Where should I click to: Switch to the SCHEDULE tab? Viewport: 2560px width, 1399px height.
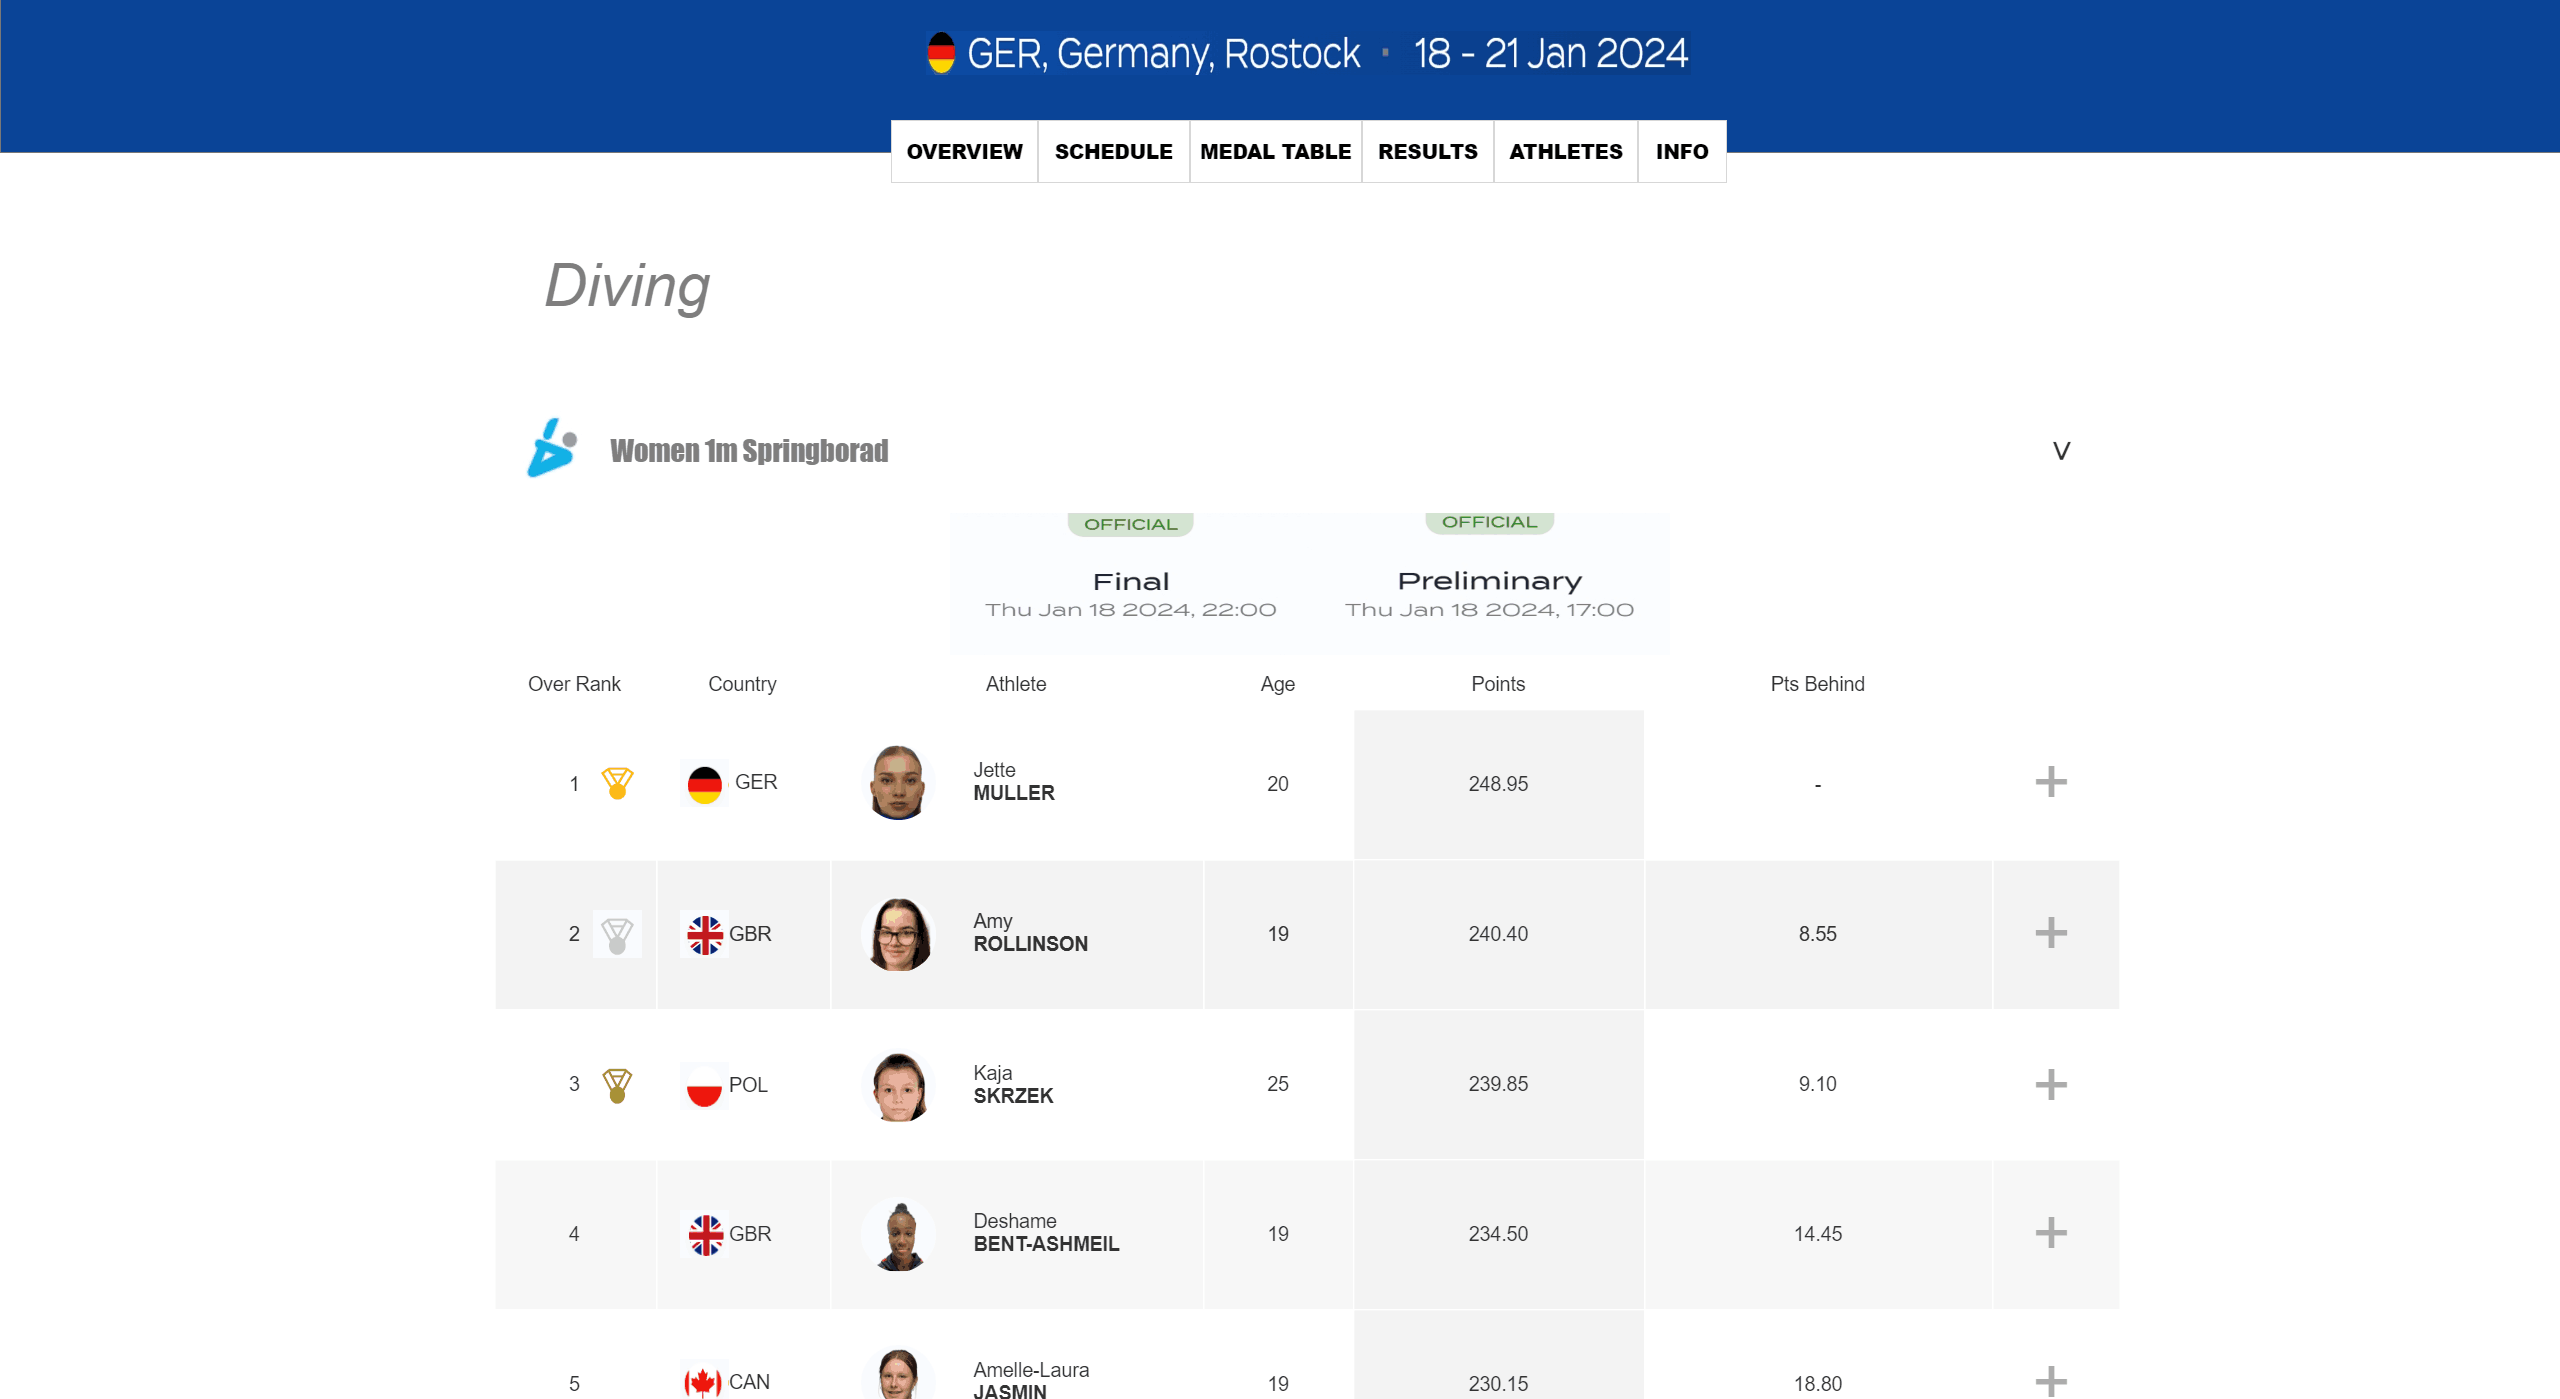coord(1113,152)
